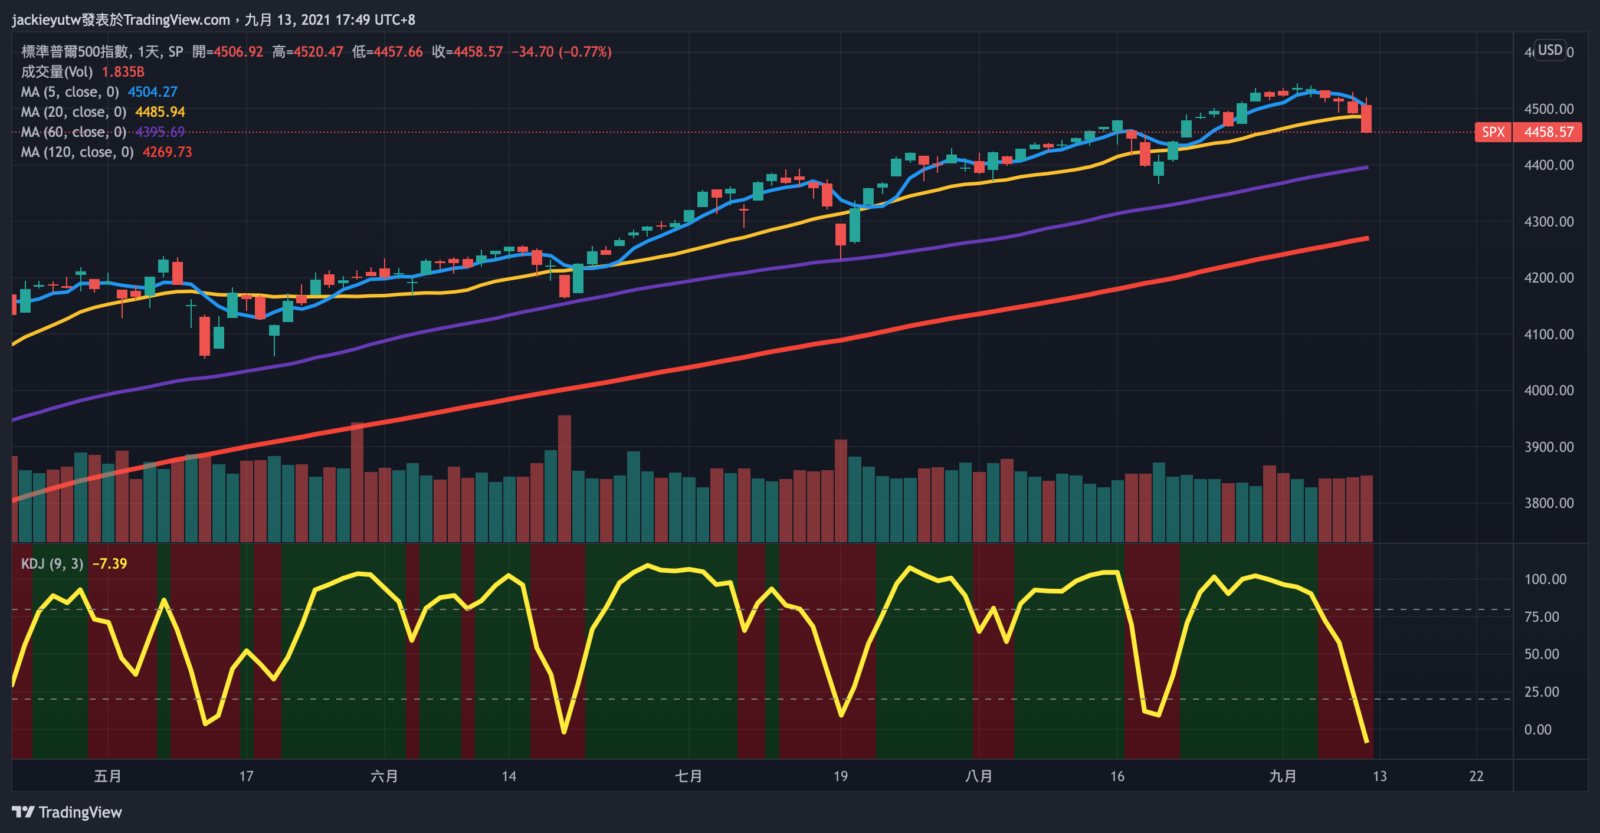Toggle the MA (20, close, 0) indicator legend
This screenshot has width=1600, height=833.
[x=73, y=112]
